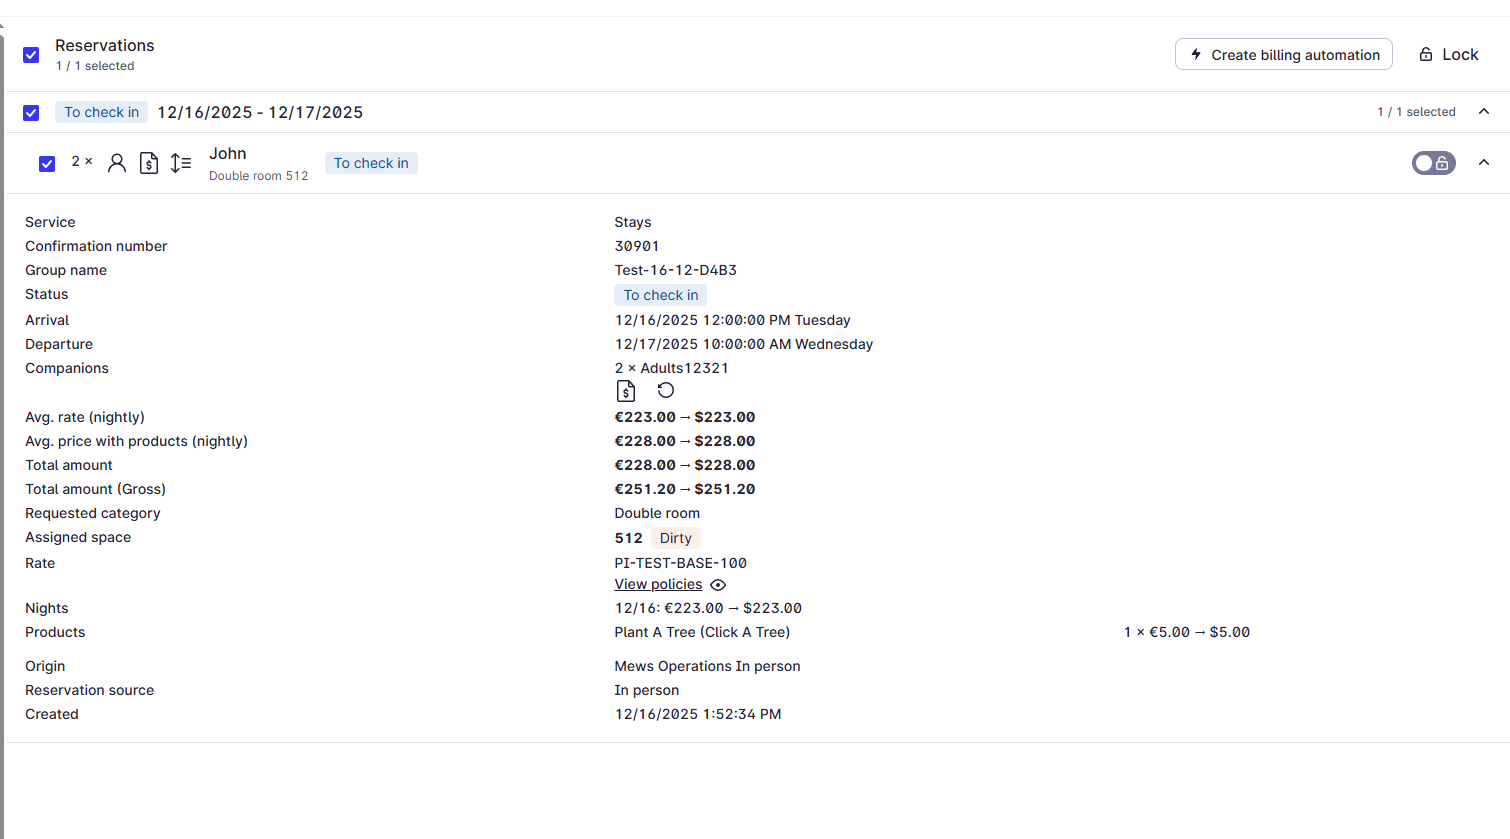This screenshot has height=839, width=1510.
Task: Open the billing document icon under Companions
Action: tap(625, 391)
